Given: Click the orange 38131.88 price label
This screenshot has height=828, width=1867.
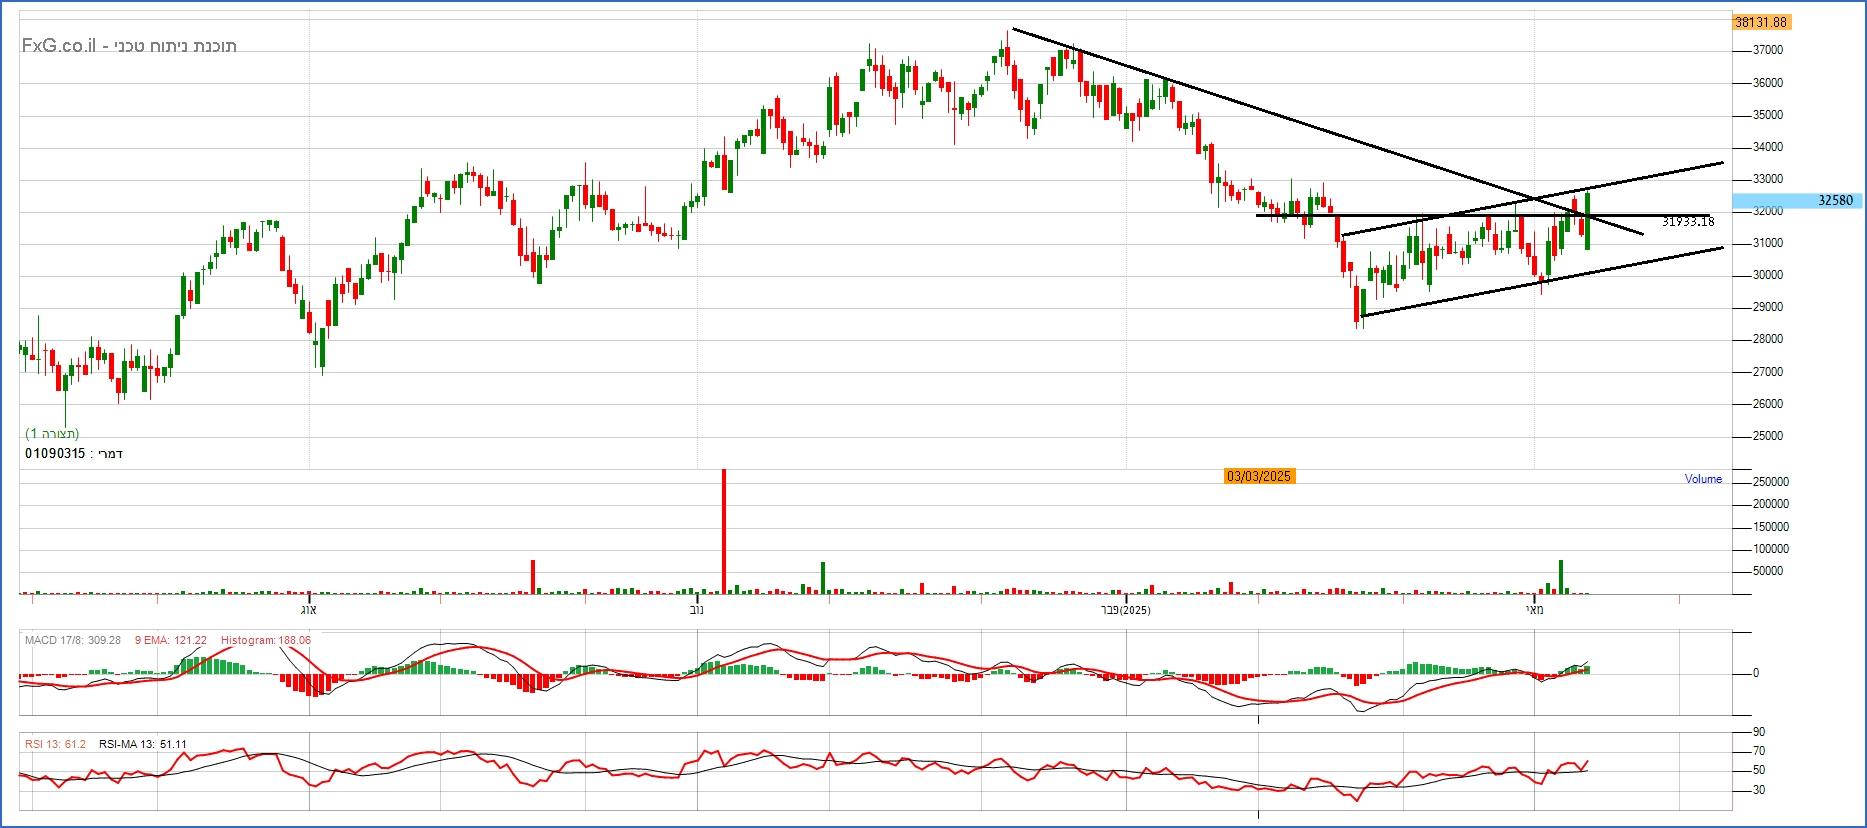Looking at the screenshot, I should click(1761, 22).
